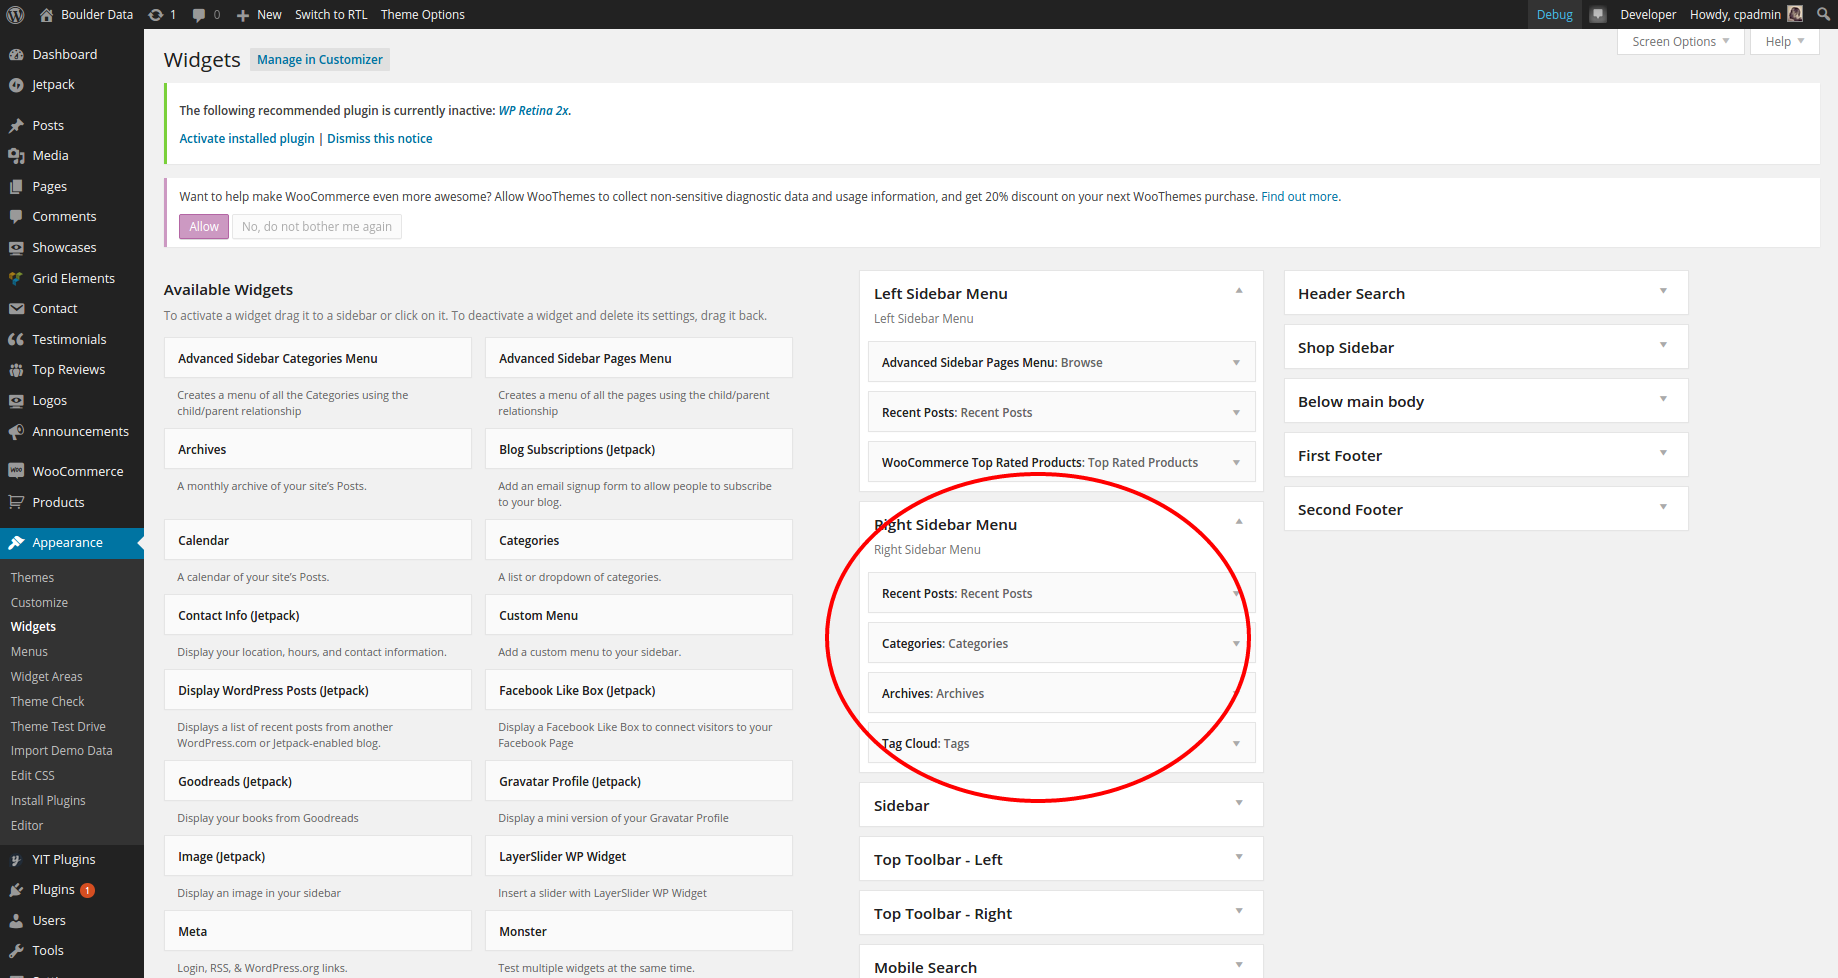Click the Media library icon
1838x978 pixels.
[x=16, y=156]
